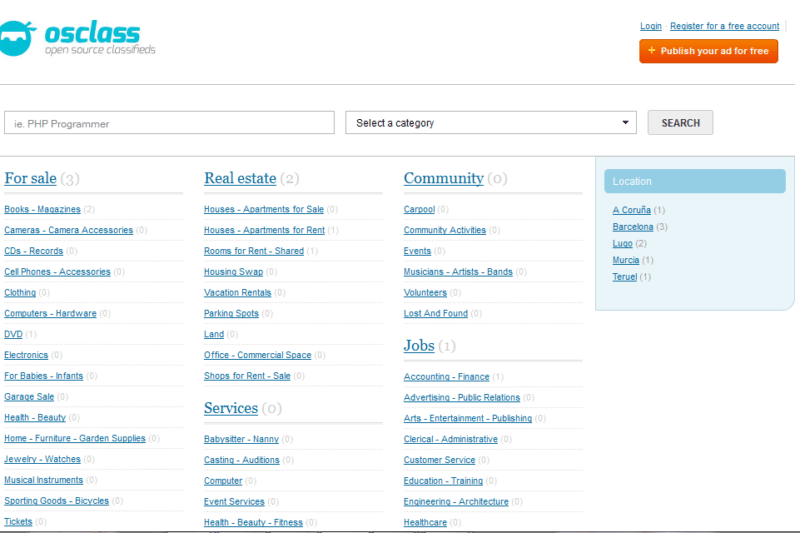Open the Electronics subcategory
Screen dimensions: 800x533
[x=26, y=355]
